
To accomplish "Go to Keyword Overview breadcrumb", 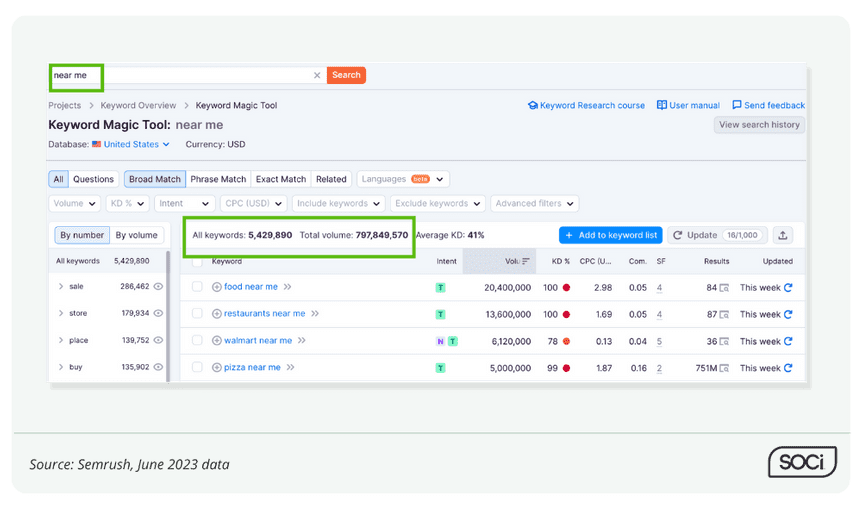I will tap(138, 106).
